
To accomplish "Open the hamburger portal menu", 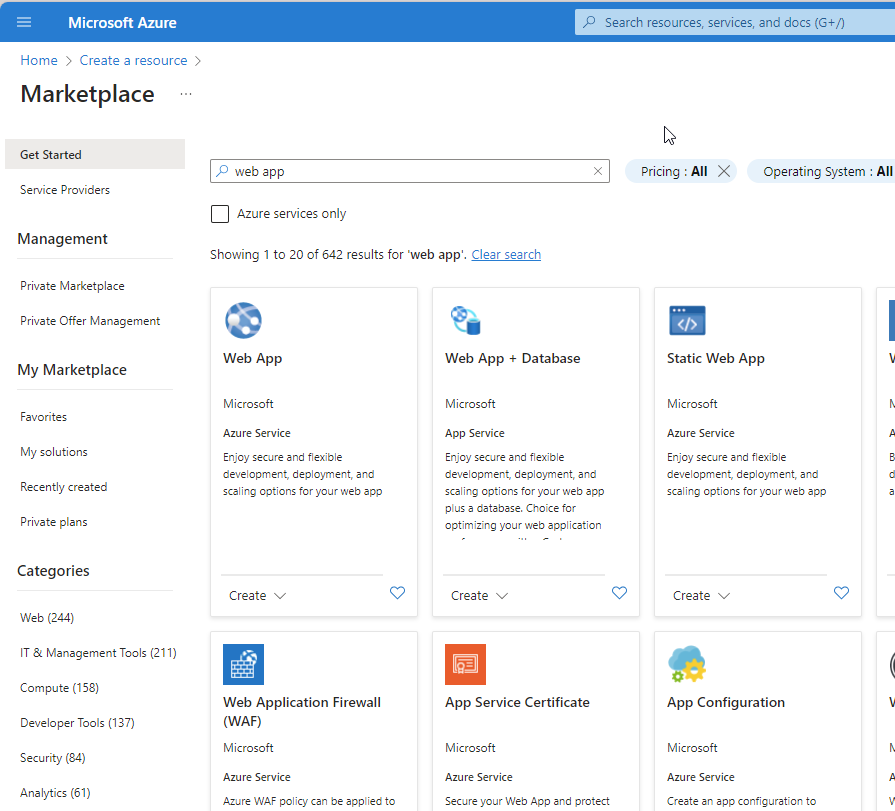I will coord(24,22).
